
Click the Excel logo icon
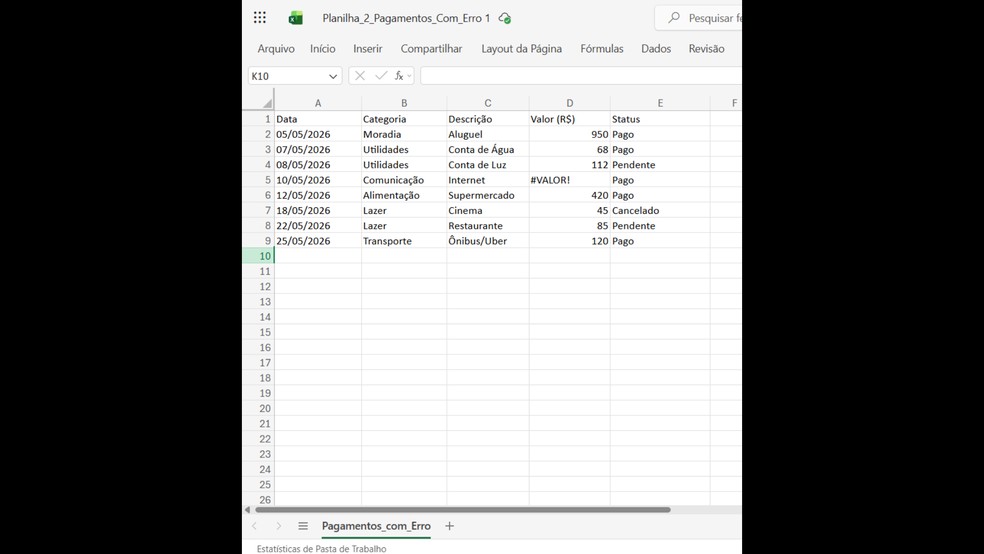click(x=296, y=18)
